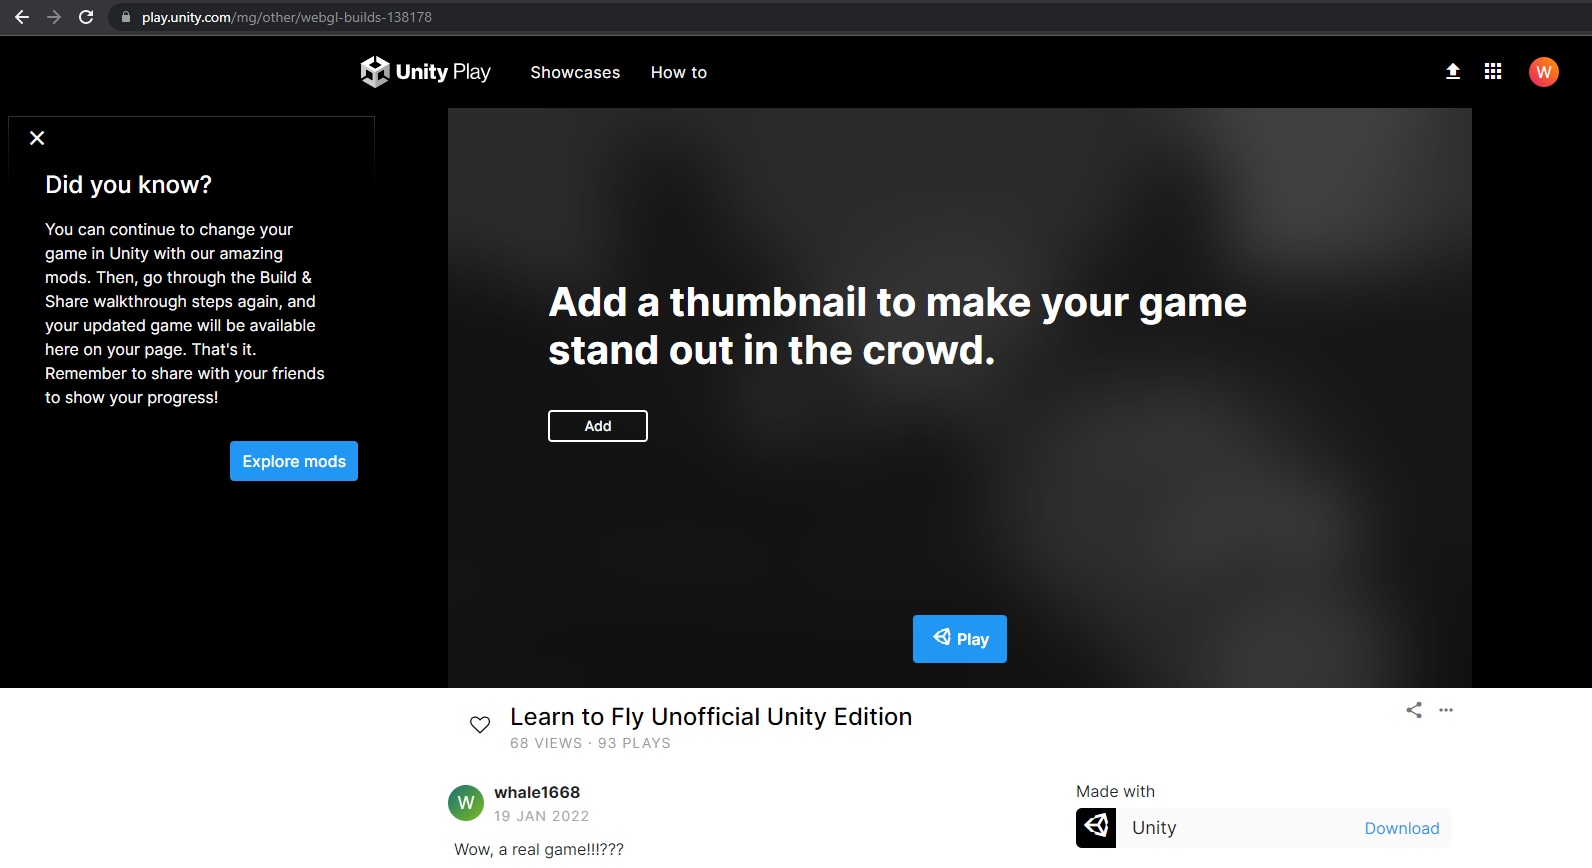This screenshot has width=1592, height=868.
Task: Click the share icon
Action: coord(1414,710)
